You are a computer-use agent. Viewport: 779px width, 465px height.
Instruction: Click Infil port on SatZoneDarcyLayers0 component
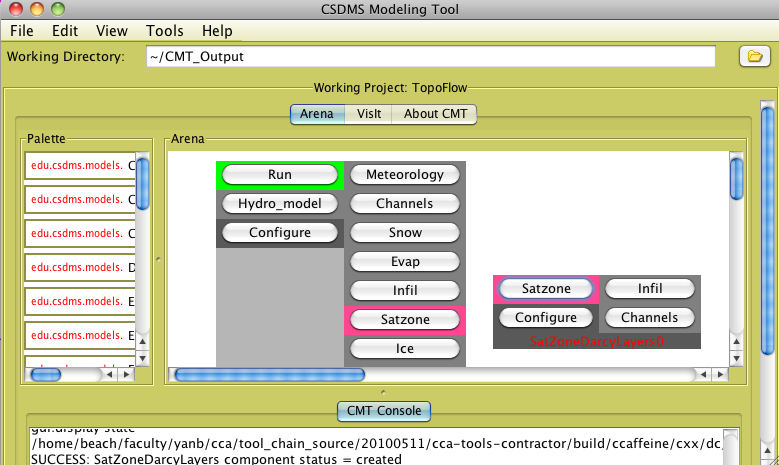tap(649, 289)
